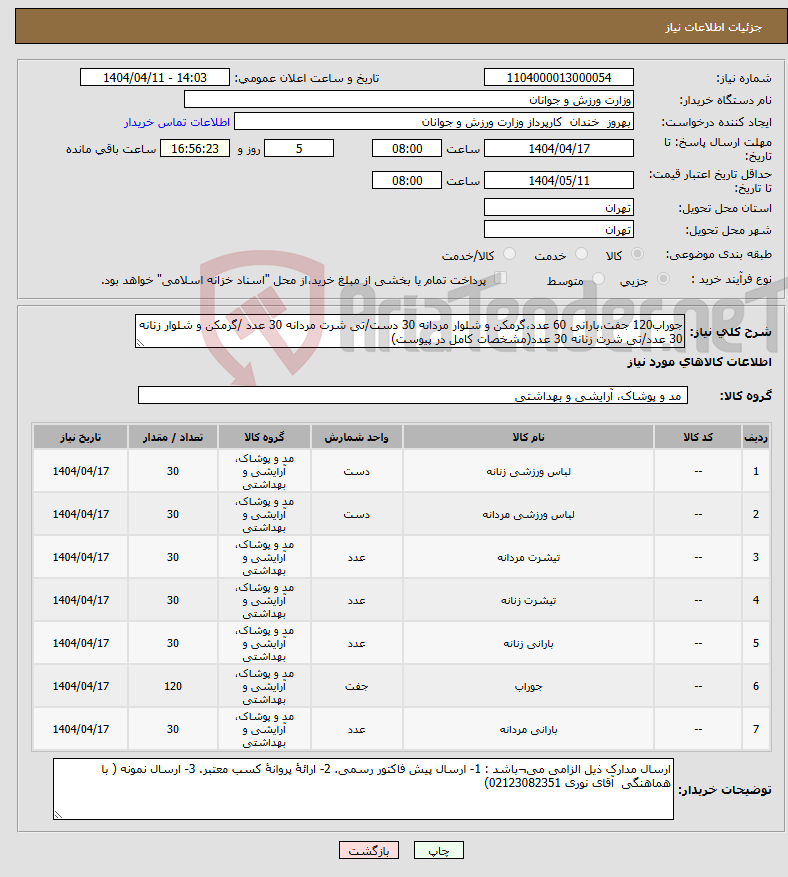
Task: Click unit جفت in the جوراب row
Action: click(x=356, y=686)
